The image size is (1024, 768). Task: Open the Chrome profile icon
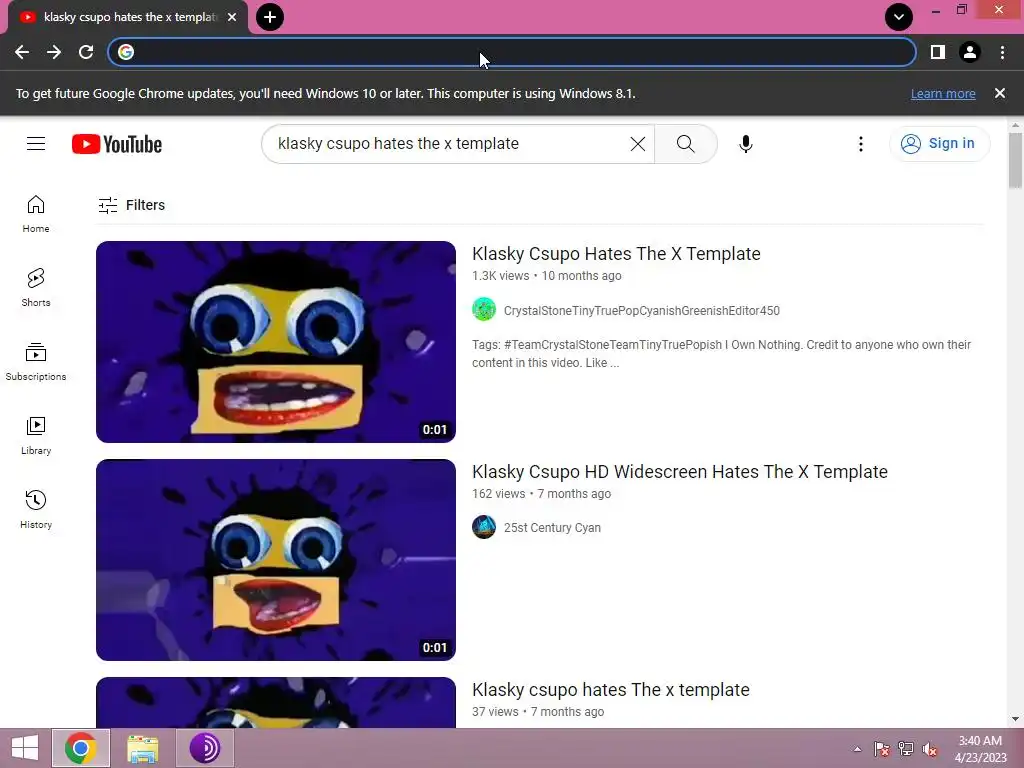click(970, 52)
